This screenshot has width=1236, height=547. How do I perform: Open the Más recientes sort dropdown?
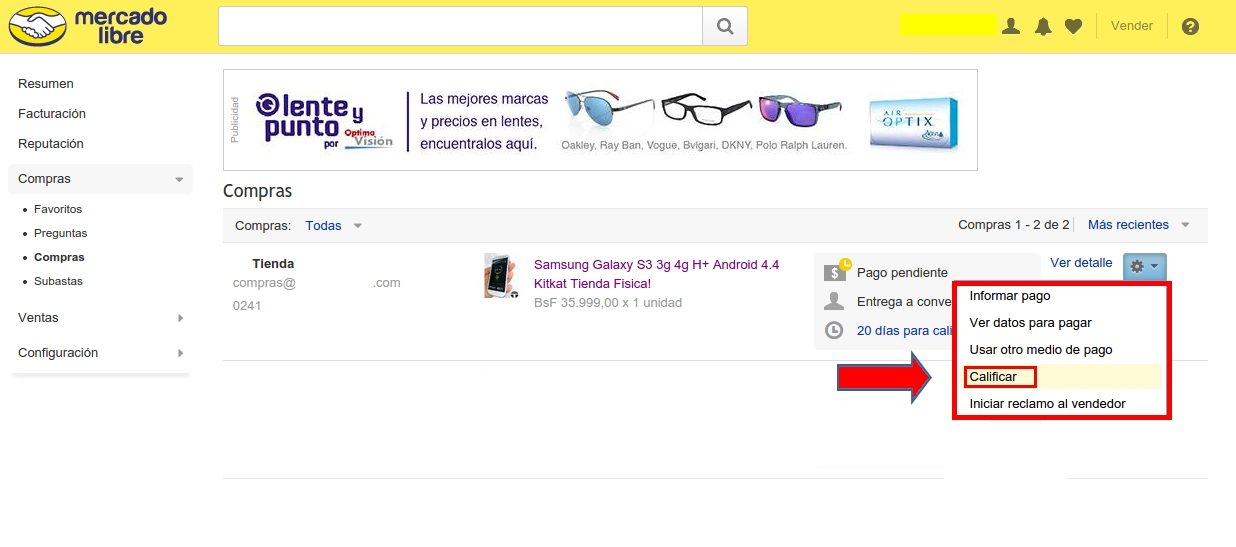point(1139,225)
